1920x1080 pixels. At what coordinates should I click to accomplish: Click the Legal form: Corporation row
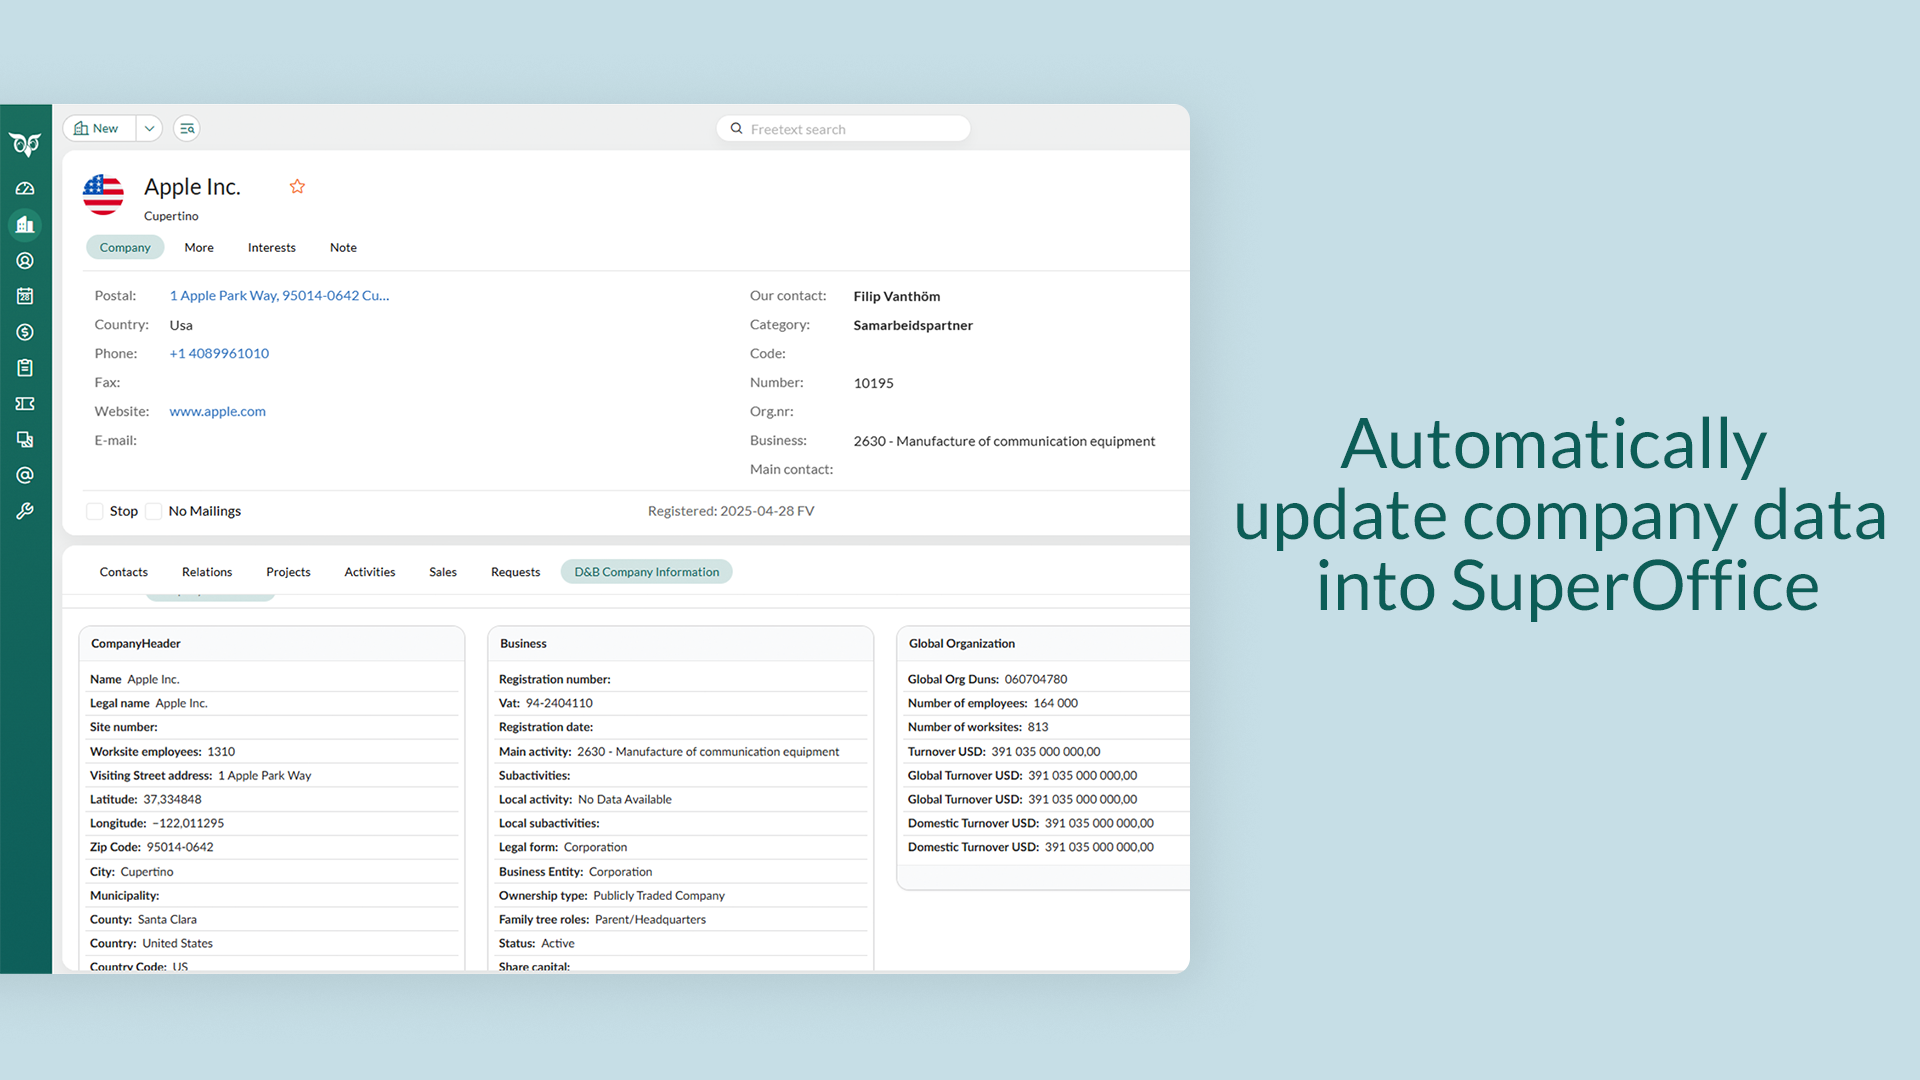681,847
